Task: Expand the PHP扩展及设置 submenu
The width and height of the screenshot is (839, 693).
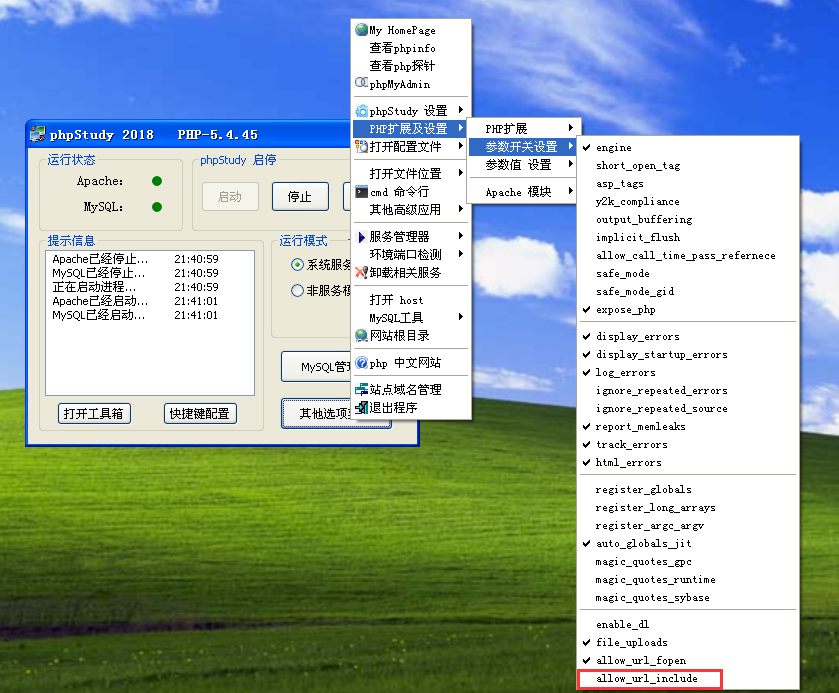Action: 411,128
